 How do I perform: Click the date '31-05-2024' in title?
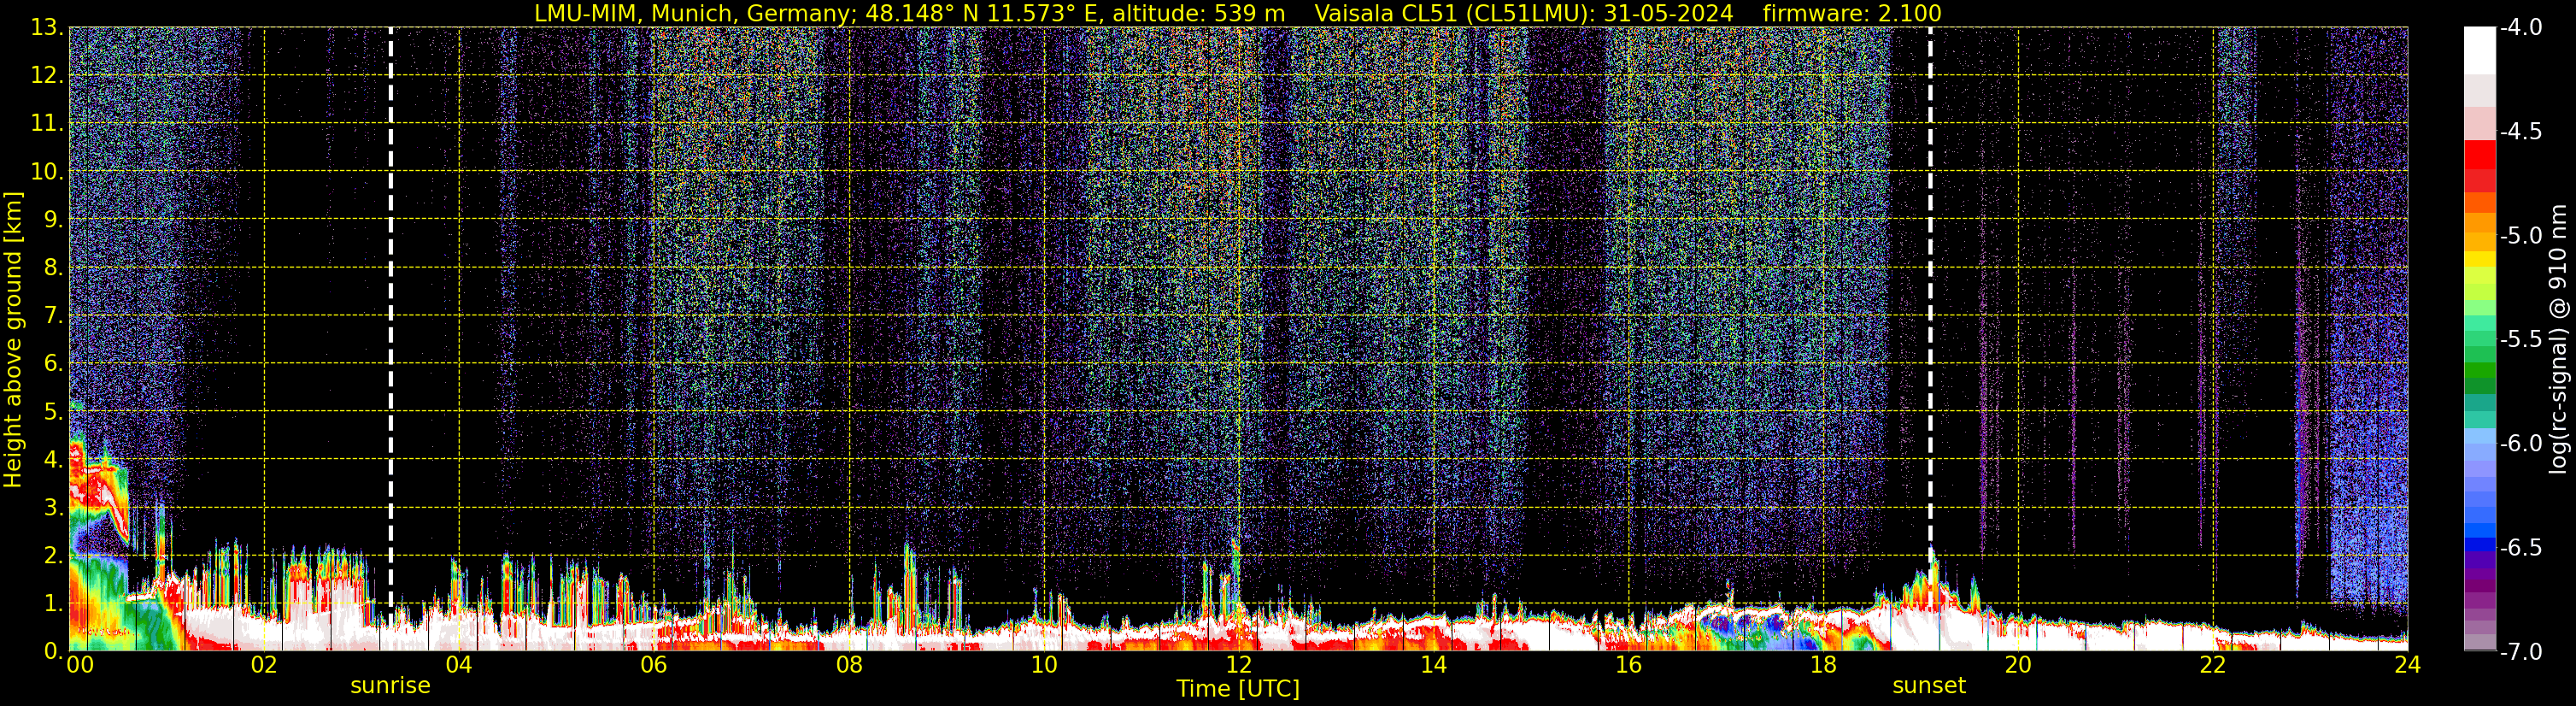point(1669,13)
